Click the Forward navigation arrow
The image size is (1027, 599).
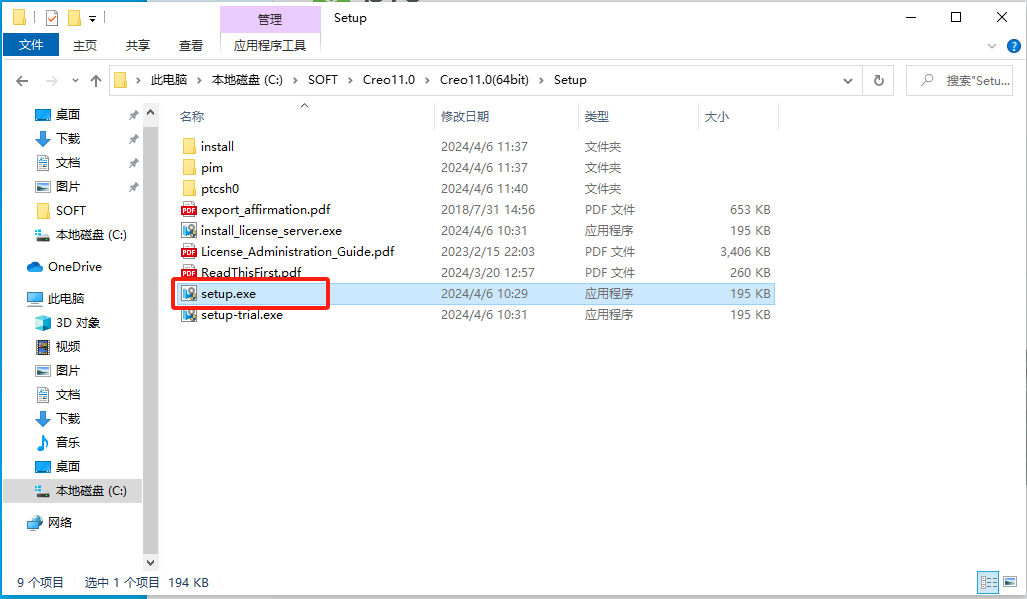click(51, 81)
